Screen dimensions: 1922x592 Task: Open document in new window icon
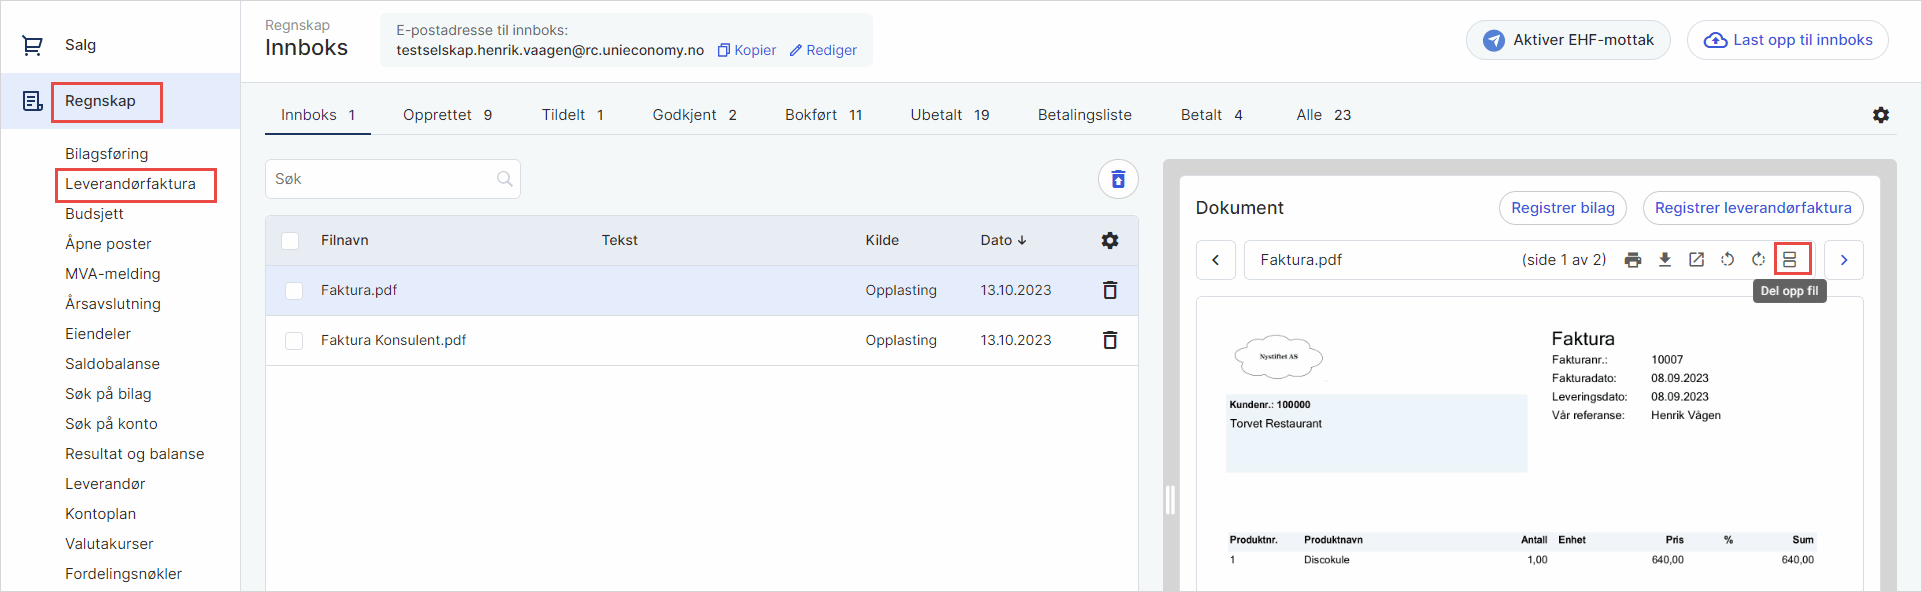[1696, 260]
